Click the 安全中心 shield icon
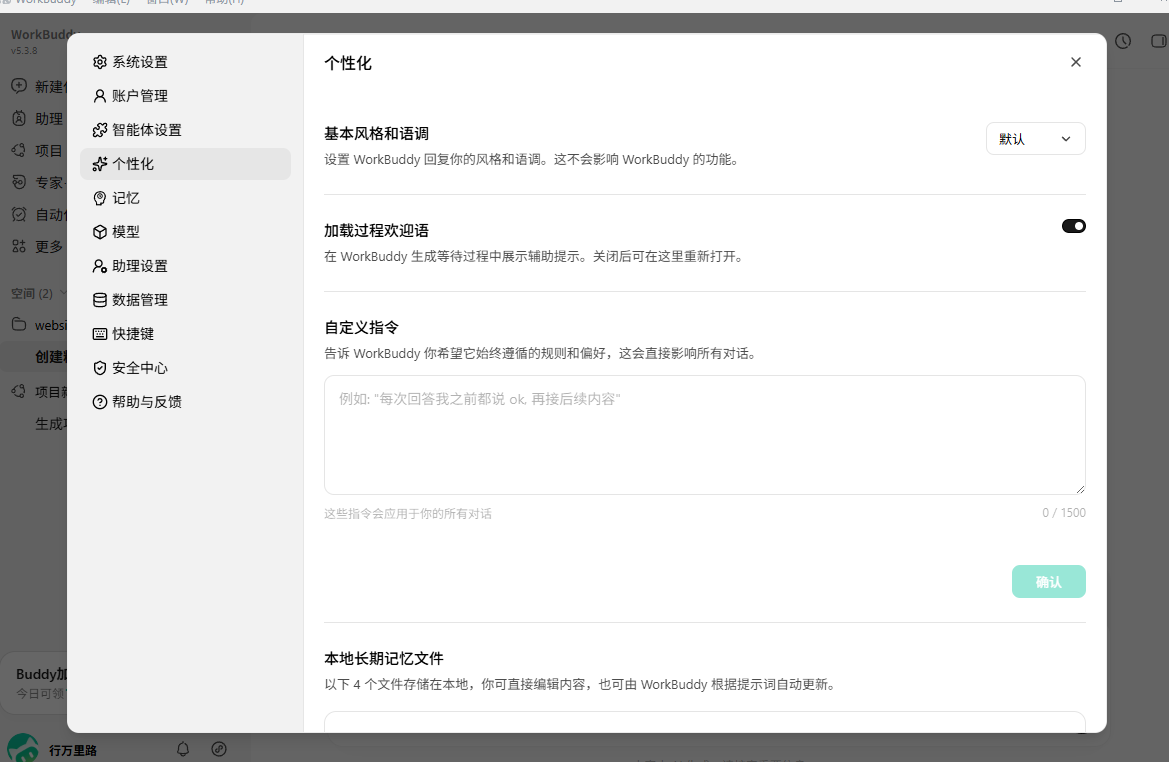The height and width of the screenshot is (762, 1169). (x=99, y=368)
